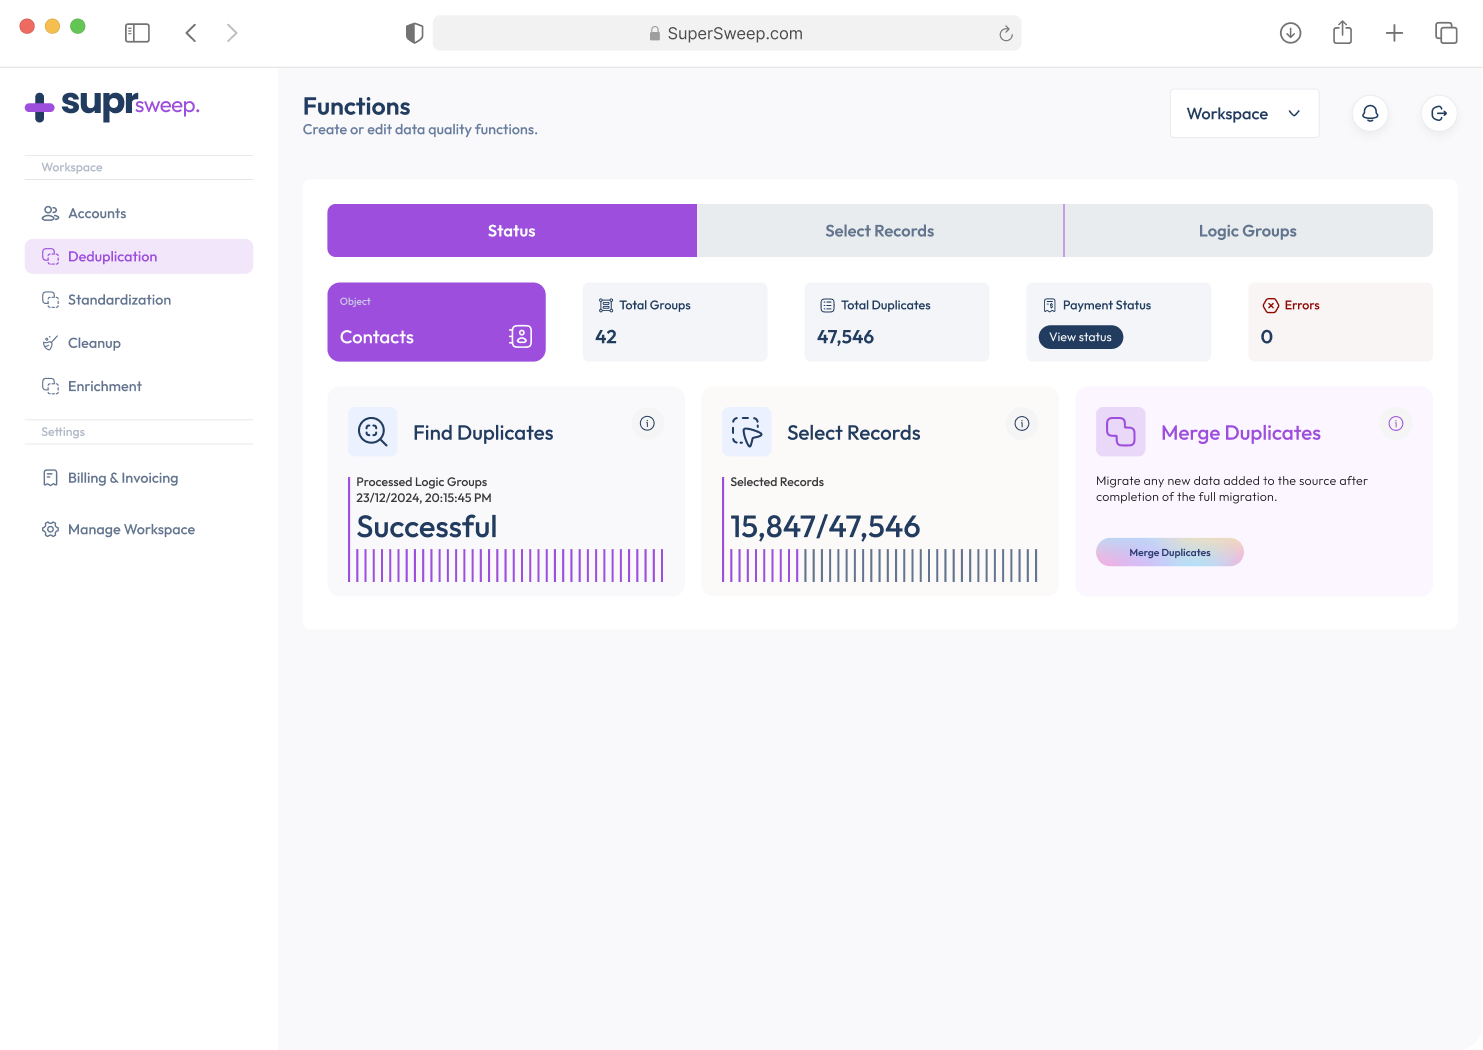Screen dimensions: 1483x1050
Task: Open Accounts in the sidebar
Action: [x=97, y=213]
